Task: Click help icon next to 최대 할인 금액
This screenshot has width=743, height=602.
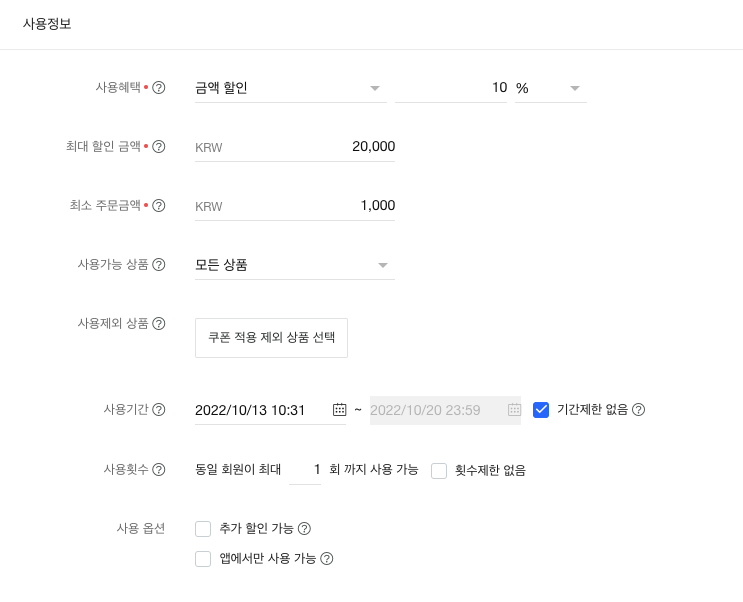Action: tap(159, 147)
